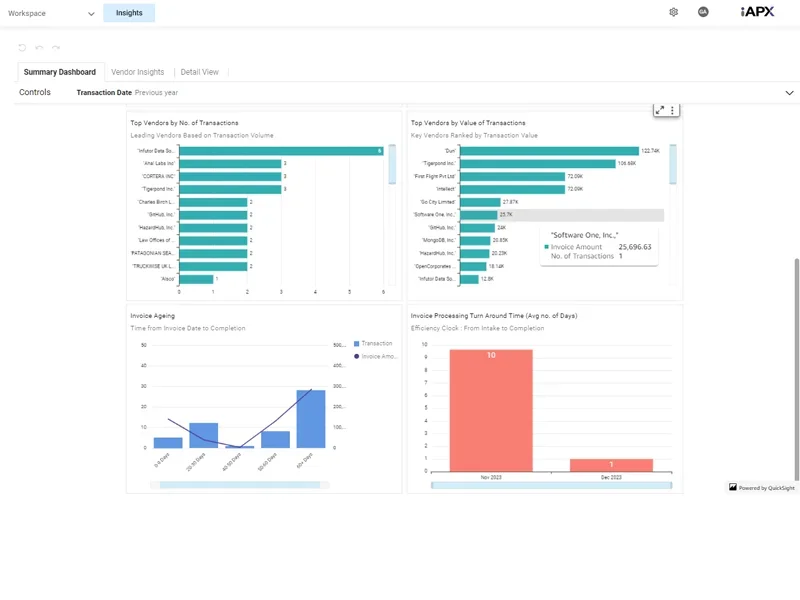Click the iAPX logo

click(757, 12)
